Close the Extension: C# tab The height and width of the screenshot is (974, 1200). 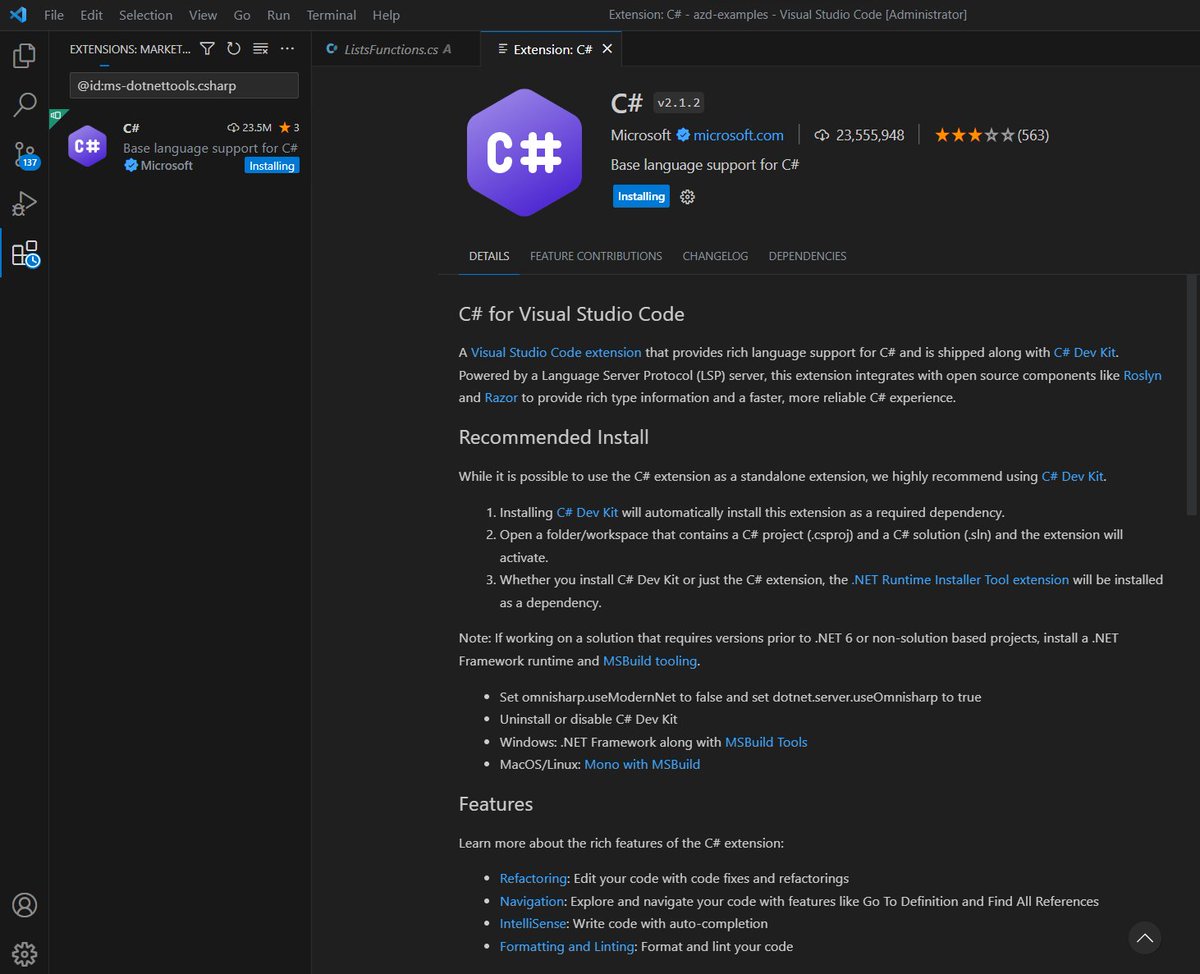[x=607, y=49]
